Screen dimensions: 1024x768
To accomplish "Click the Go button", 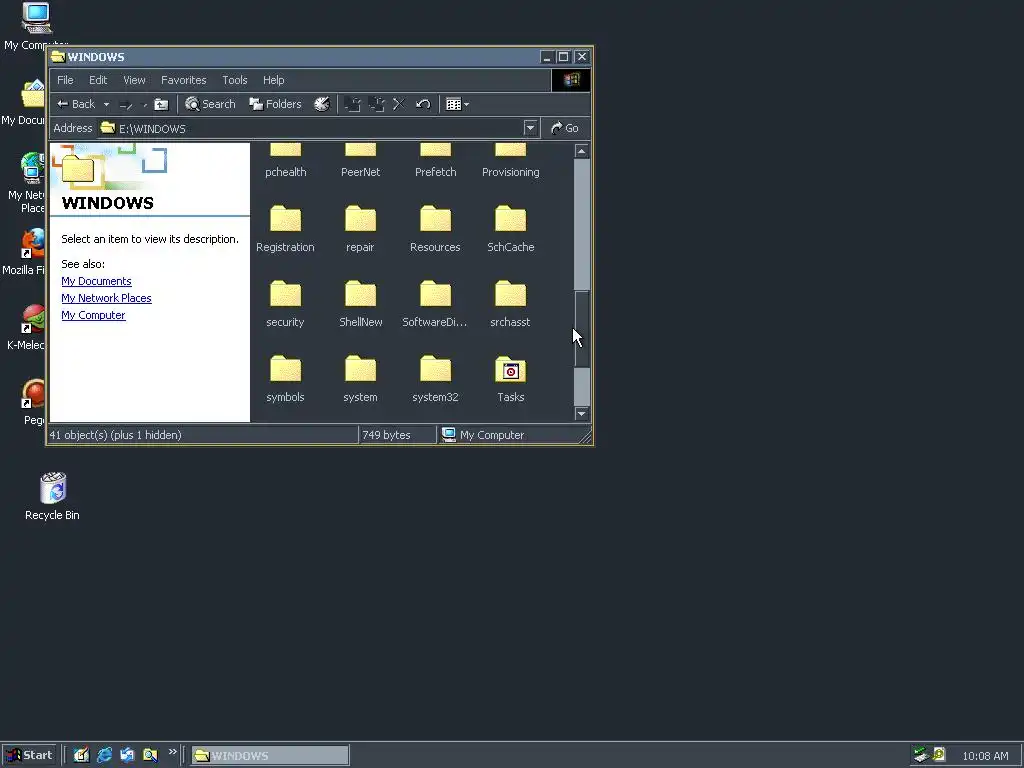I will click(565, 129).
